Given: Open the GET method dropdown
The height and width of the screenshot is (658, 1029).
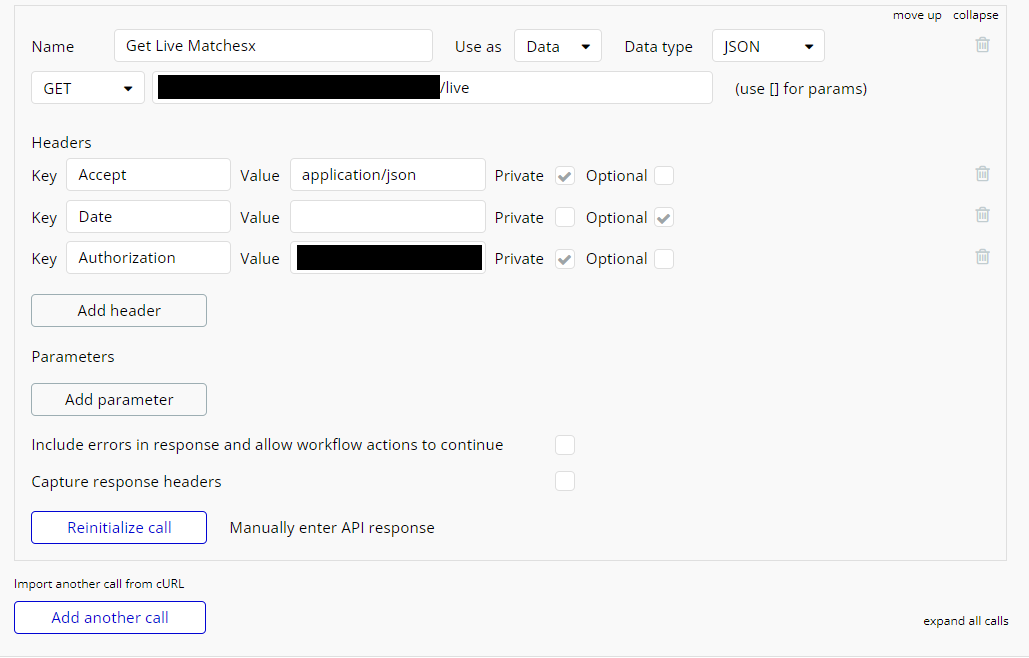Looking at the screenshot, I should coord(88,88).
